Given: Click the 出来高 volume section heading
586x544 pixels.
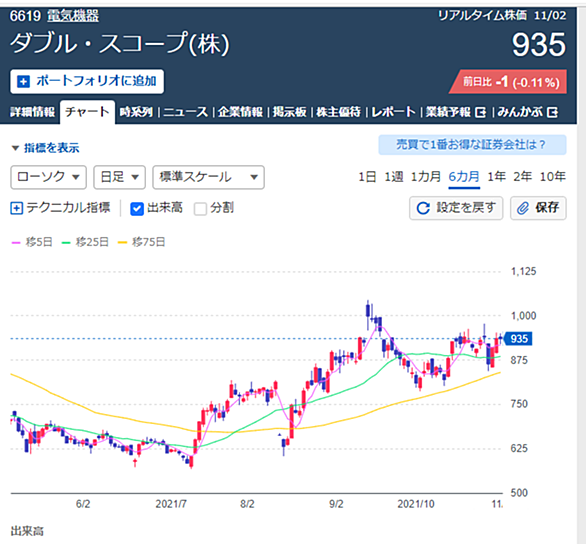Looking at the screenshot, I should pyautogui.click(x=27, y=531).
